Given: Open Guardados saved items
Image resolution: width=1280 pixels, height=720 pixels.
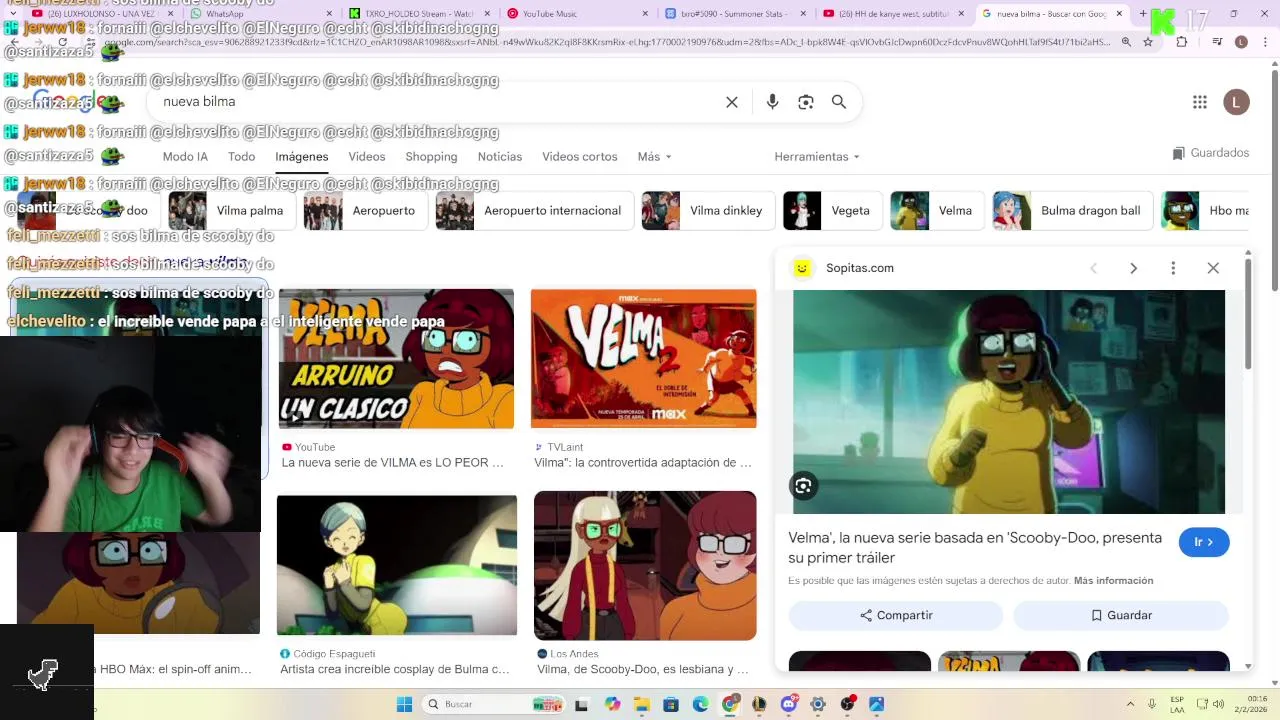Looking at the screenshot, I should click(x=1211, y=153).
